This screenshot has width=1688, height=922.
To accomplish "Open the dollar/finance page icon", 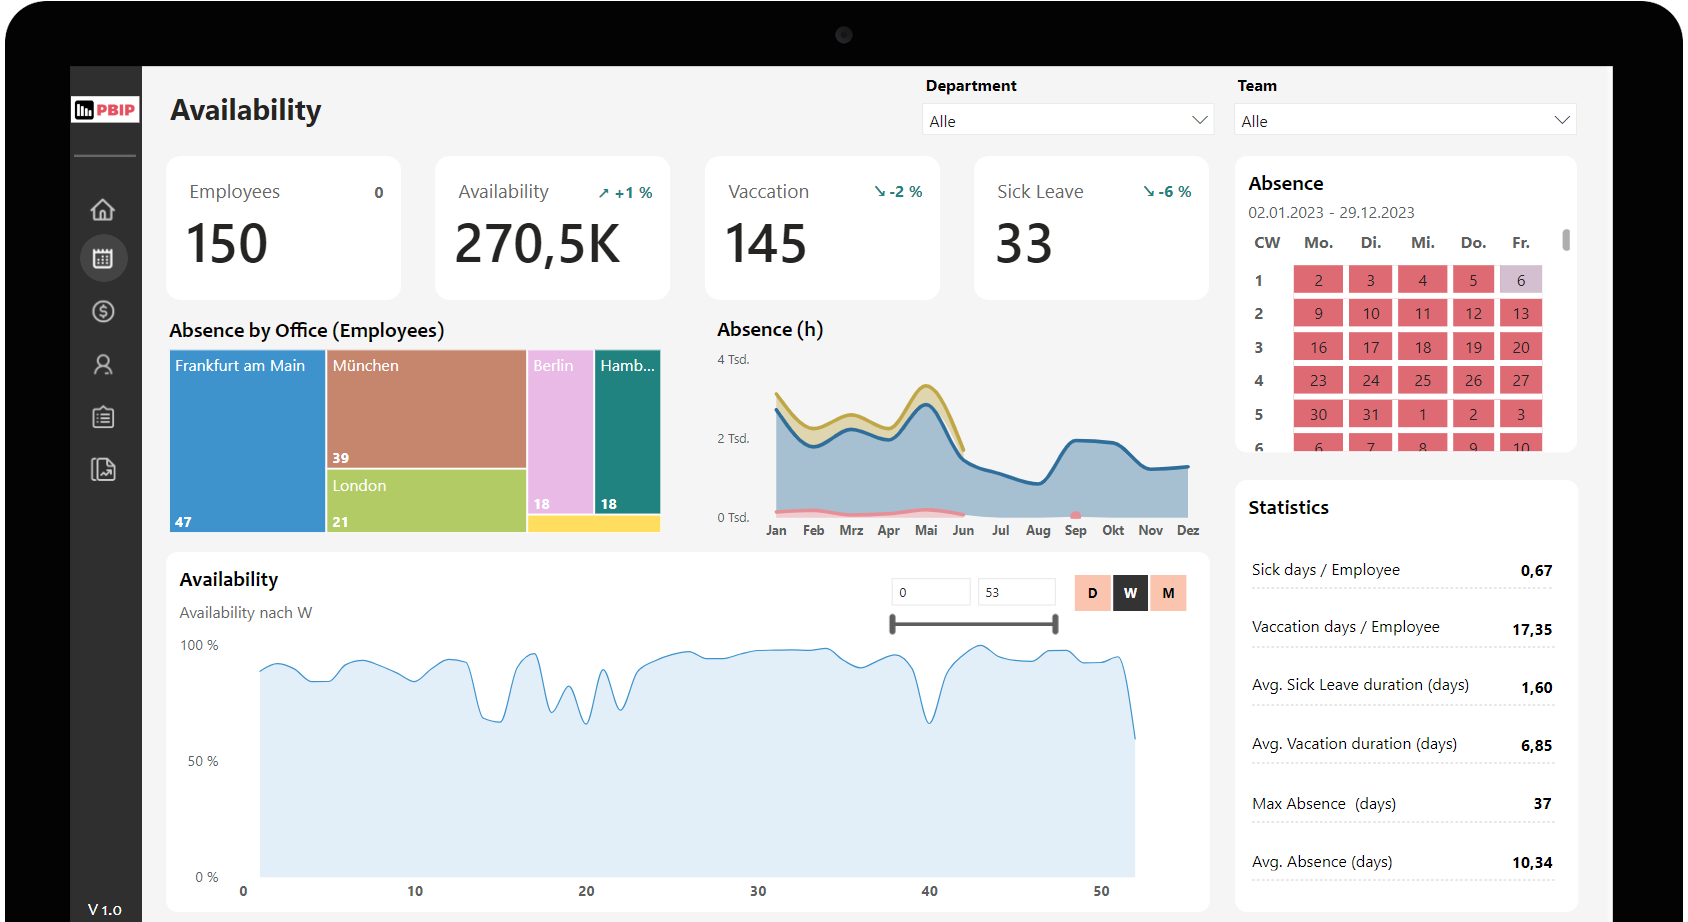I will 103,311.
